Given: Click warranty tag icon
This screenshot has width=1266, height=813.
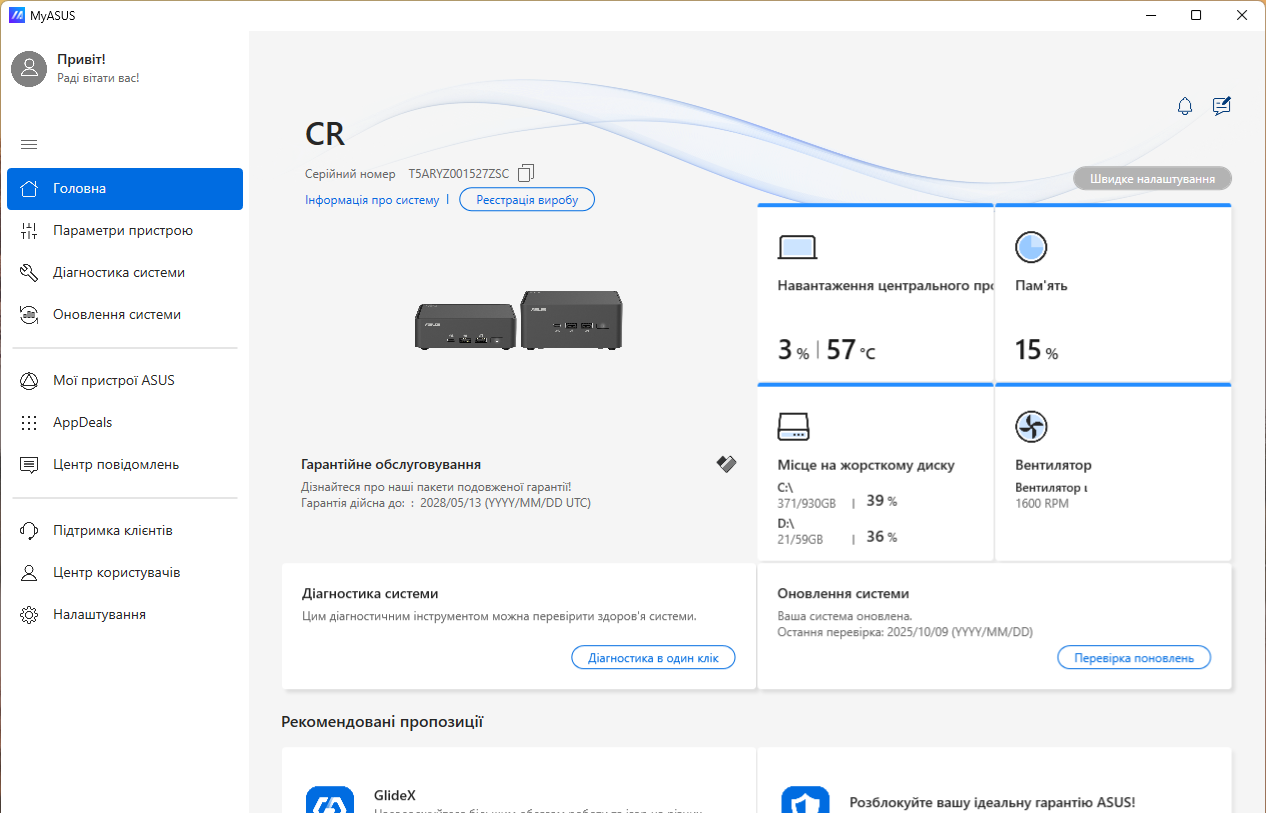Looking at the screenshot, I should (727, 463).
